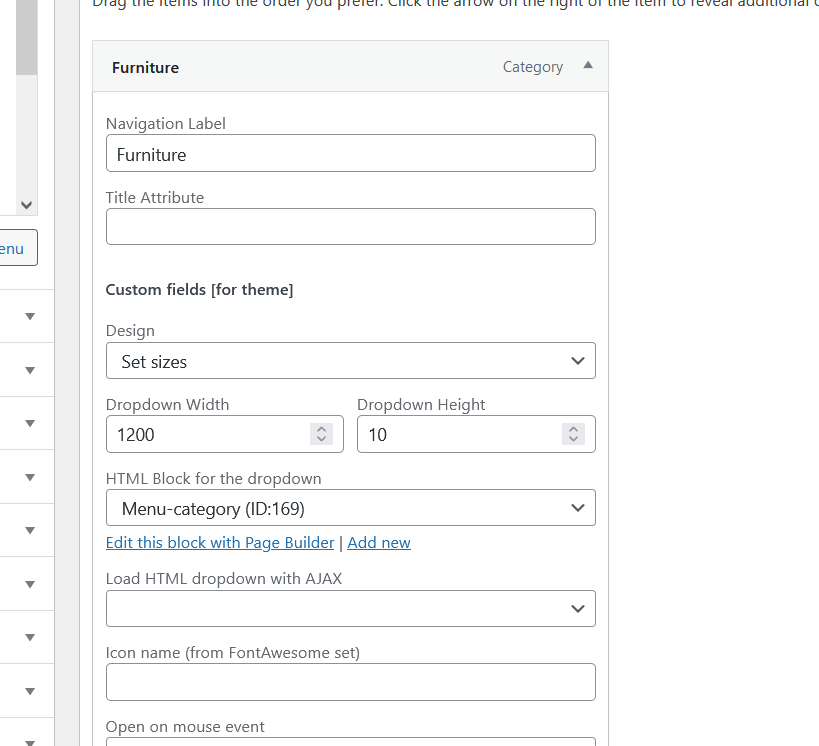The height and width of the screenshot is (746, 819).
Task: Click the Navigation Label text field
Action: coord(350,154)
